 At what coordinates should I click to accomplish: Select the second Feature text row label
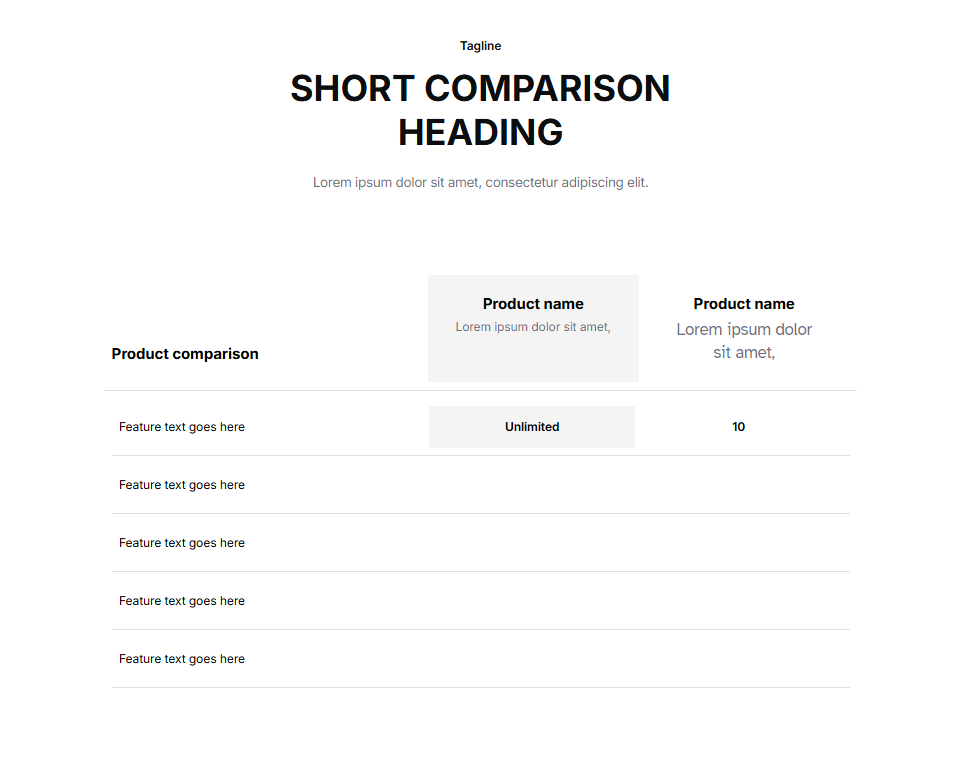(x=182, y=485)
